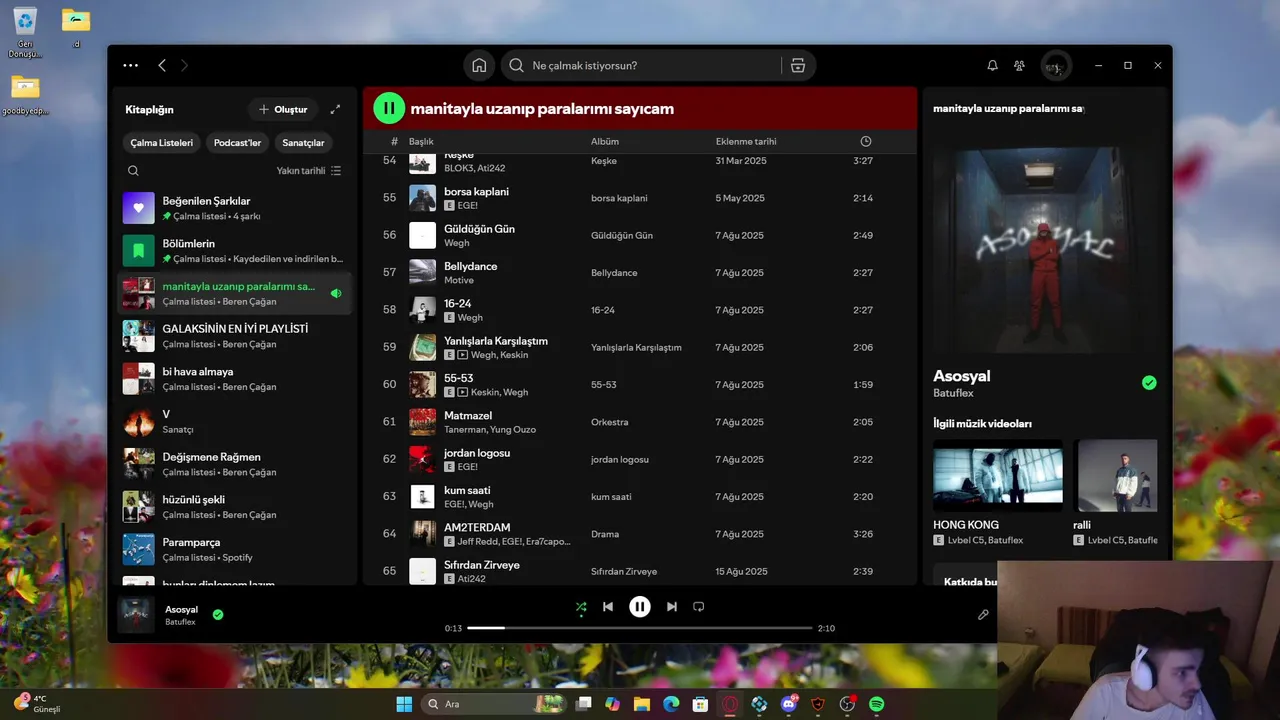Filter library by Çalma Listeleri
Screen dimensions: 1280x720
(162, 143)
